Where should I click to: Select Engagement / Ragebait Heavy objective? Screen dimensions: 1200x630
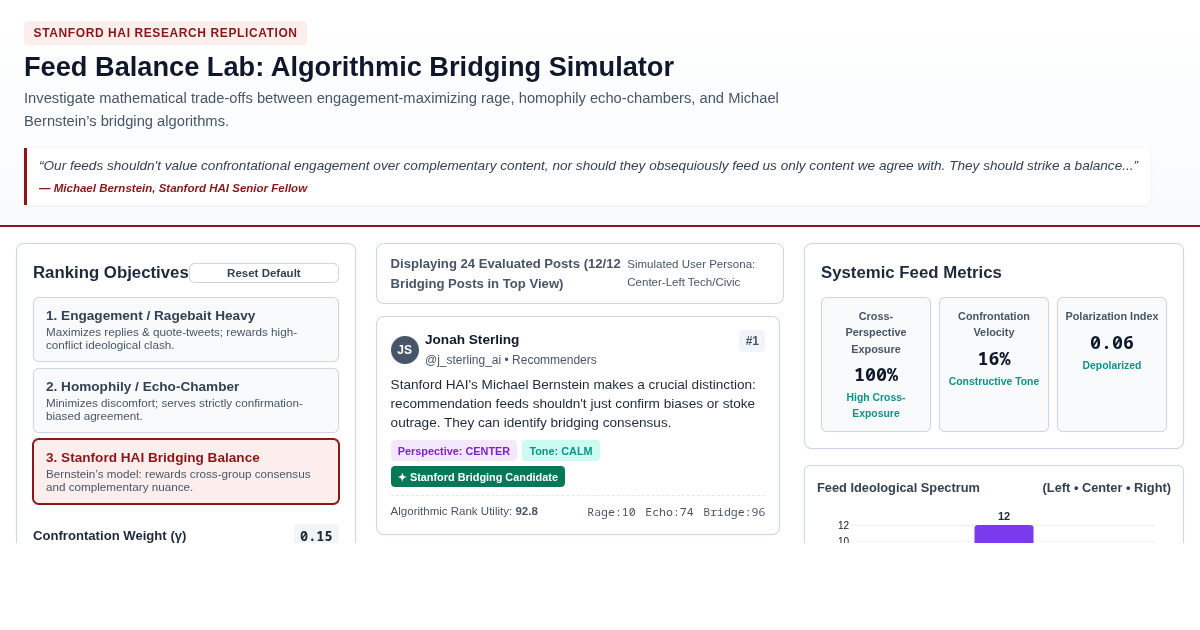pos(186,329)
